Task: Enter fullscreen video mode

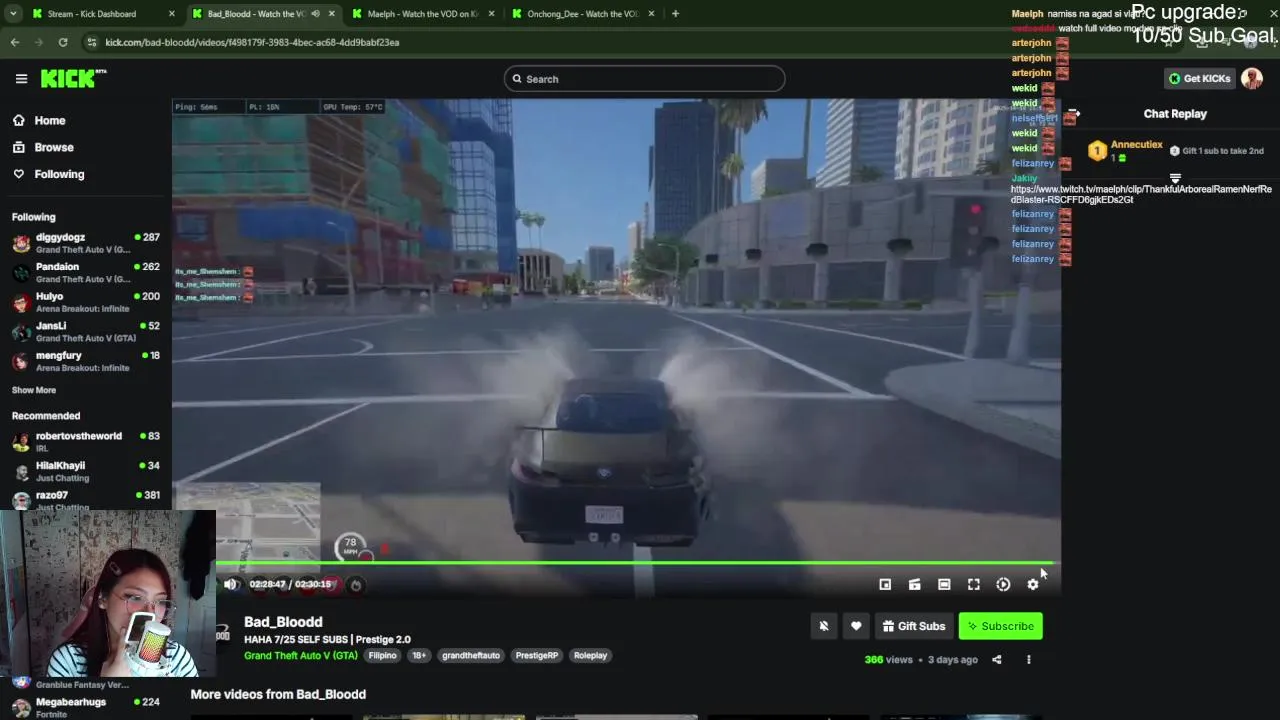Action: pos(974,584)
